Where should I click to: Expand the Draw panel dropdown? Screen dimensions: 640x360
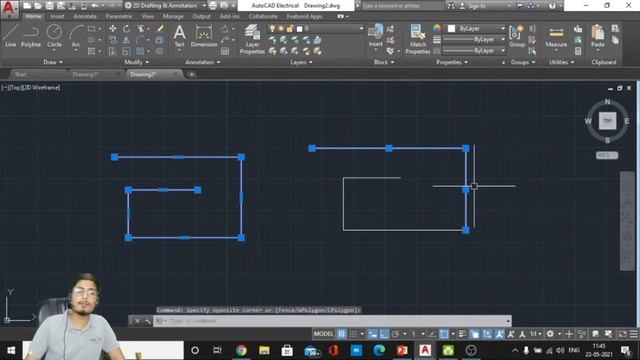[53, 62]
